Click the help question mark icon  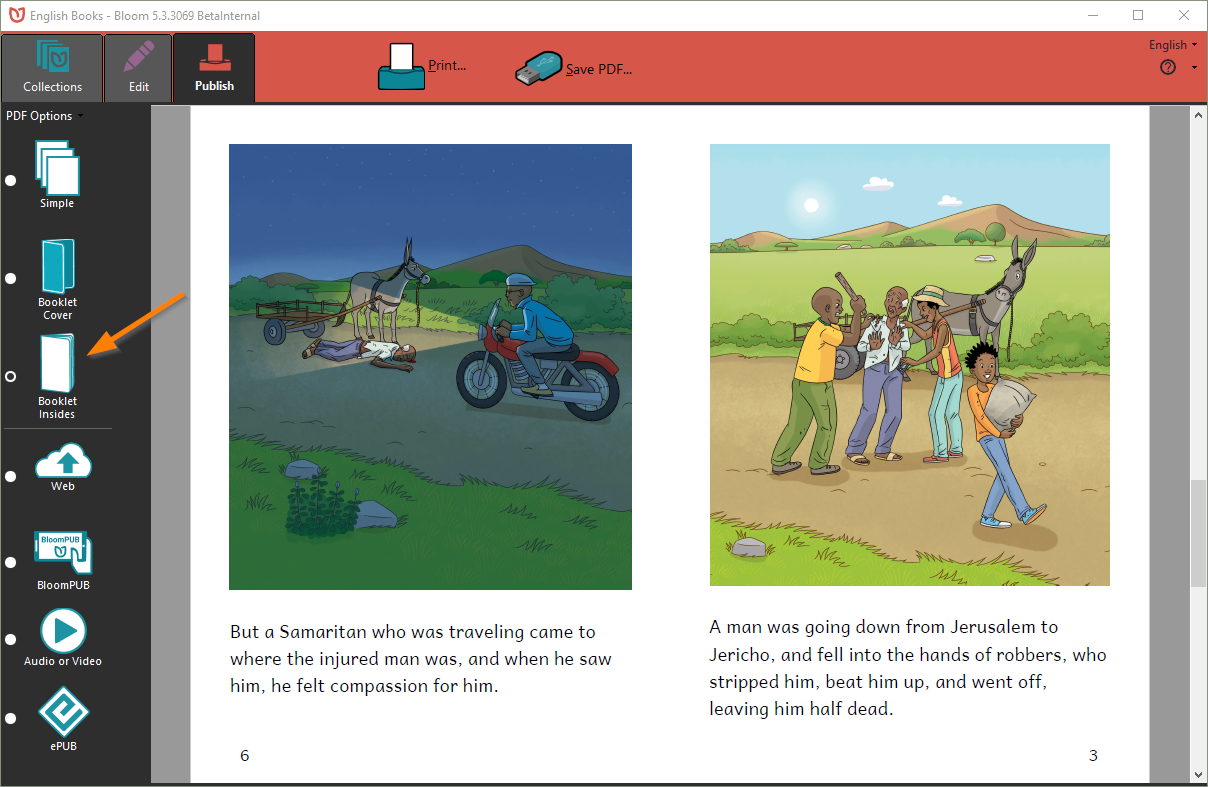[x=1167, y=67]
